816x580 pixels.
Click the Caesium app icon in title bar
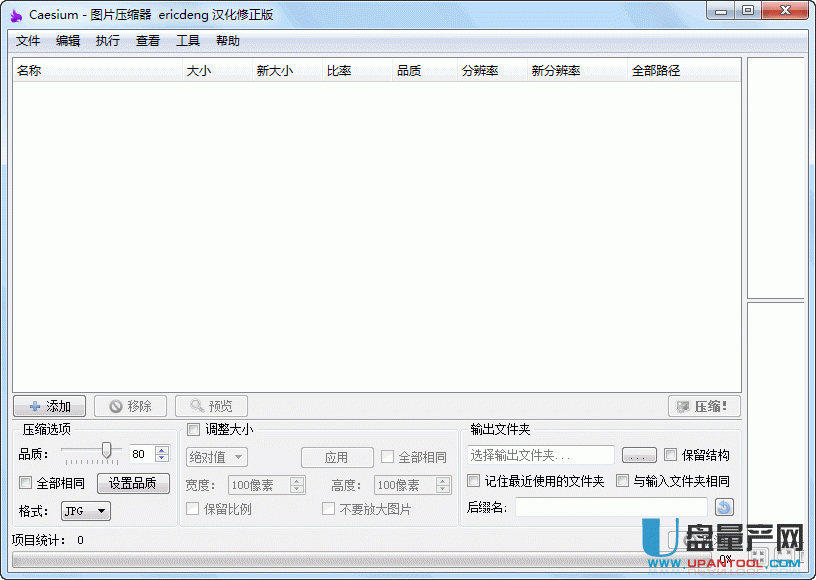click(x=16, y=14)
